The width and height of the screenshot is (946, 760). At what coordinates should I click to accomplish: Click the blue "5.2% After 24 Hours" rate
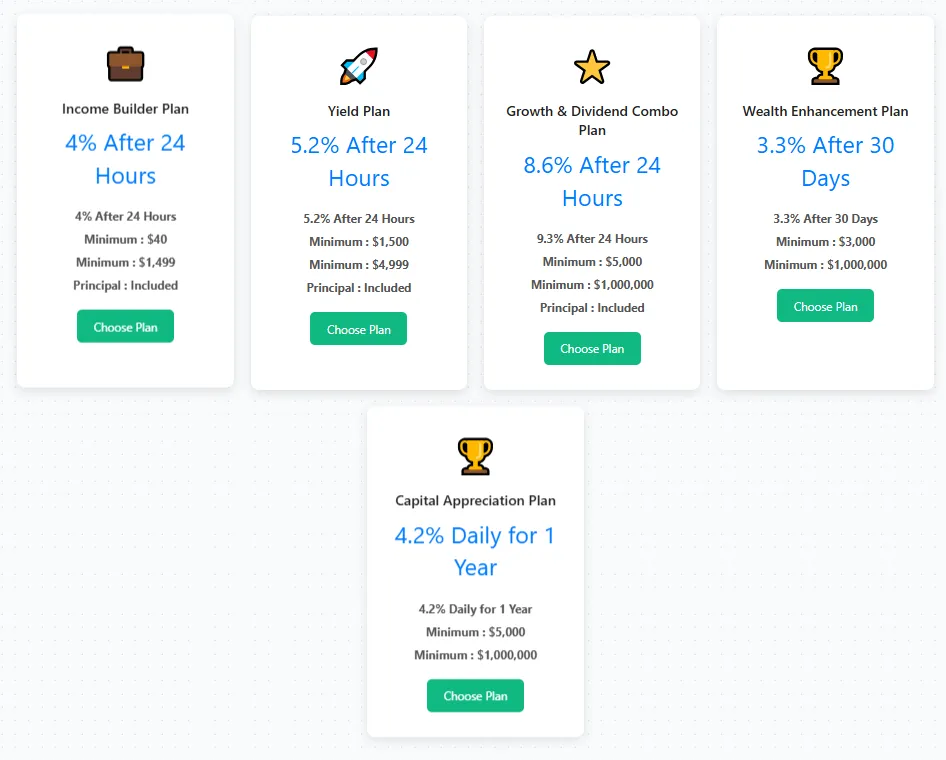point(359,162)
